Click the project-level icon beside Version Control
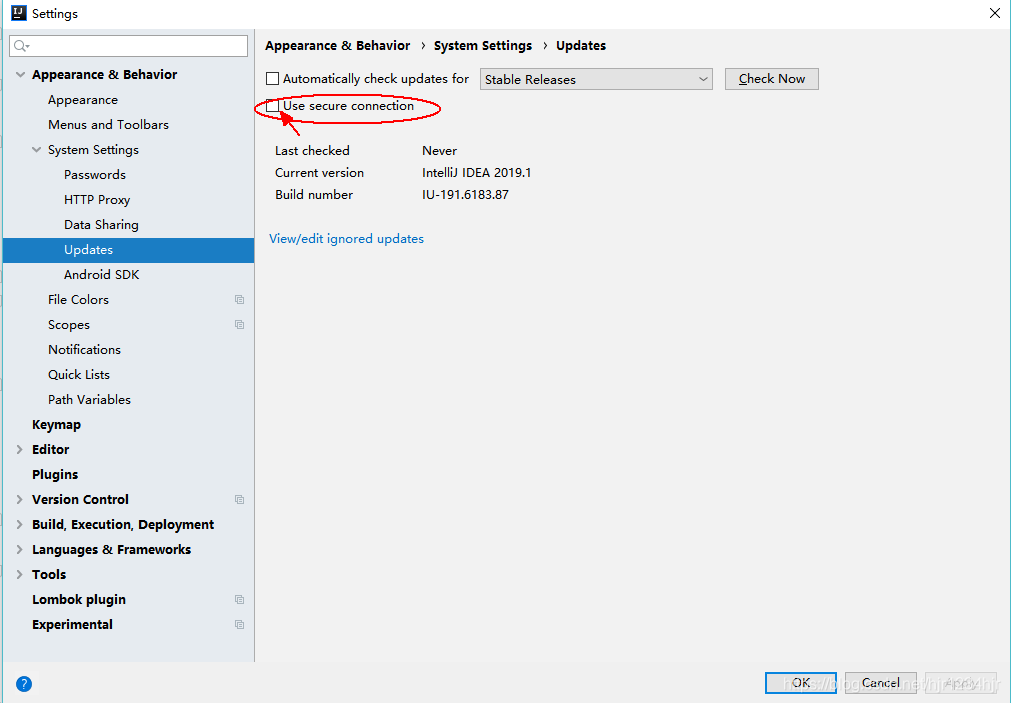1011x703 pixels. (x=239, y=500)
